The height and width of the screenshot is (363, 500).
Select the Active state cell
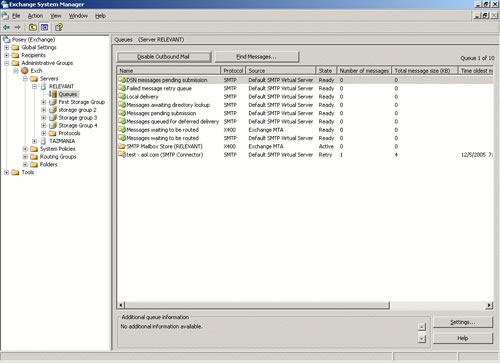pos(326,146)
